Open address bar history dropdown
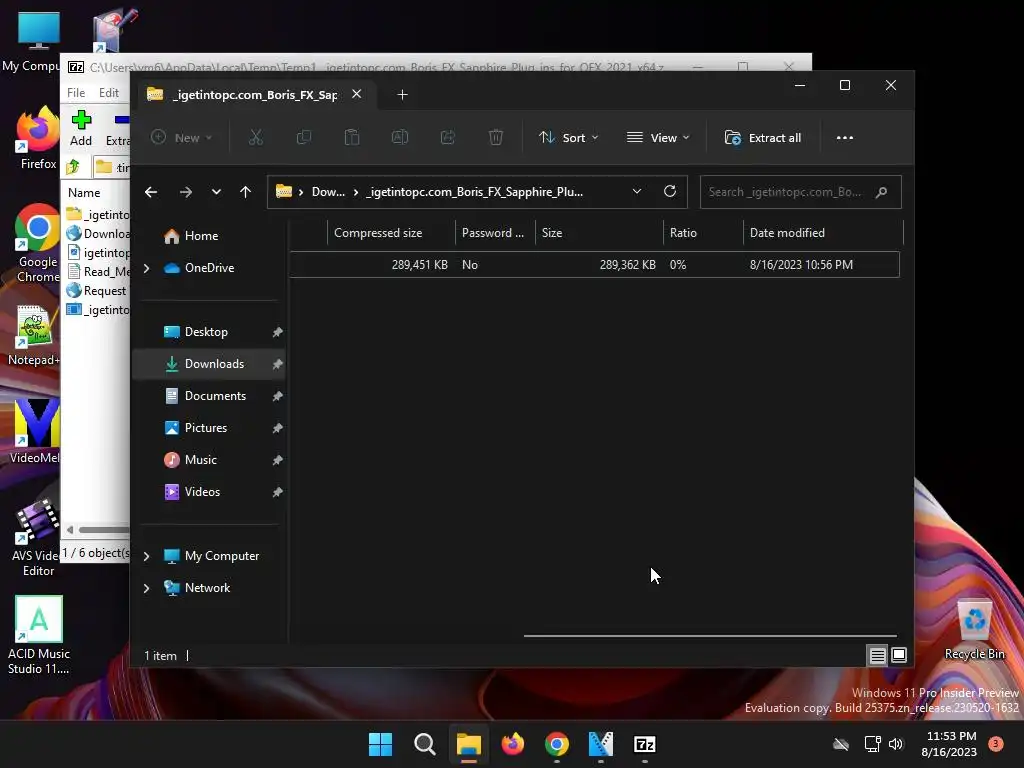1024x768 pixels. [637, 191]
